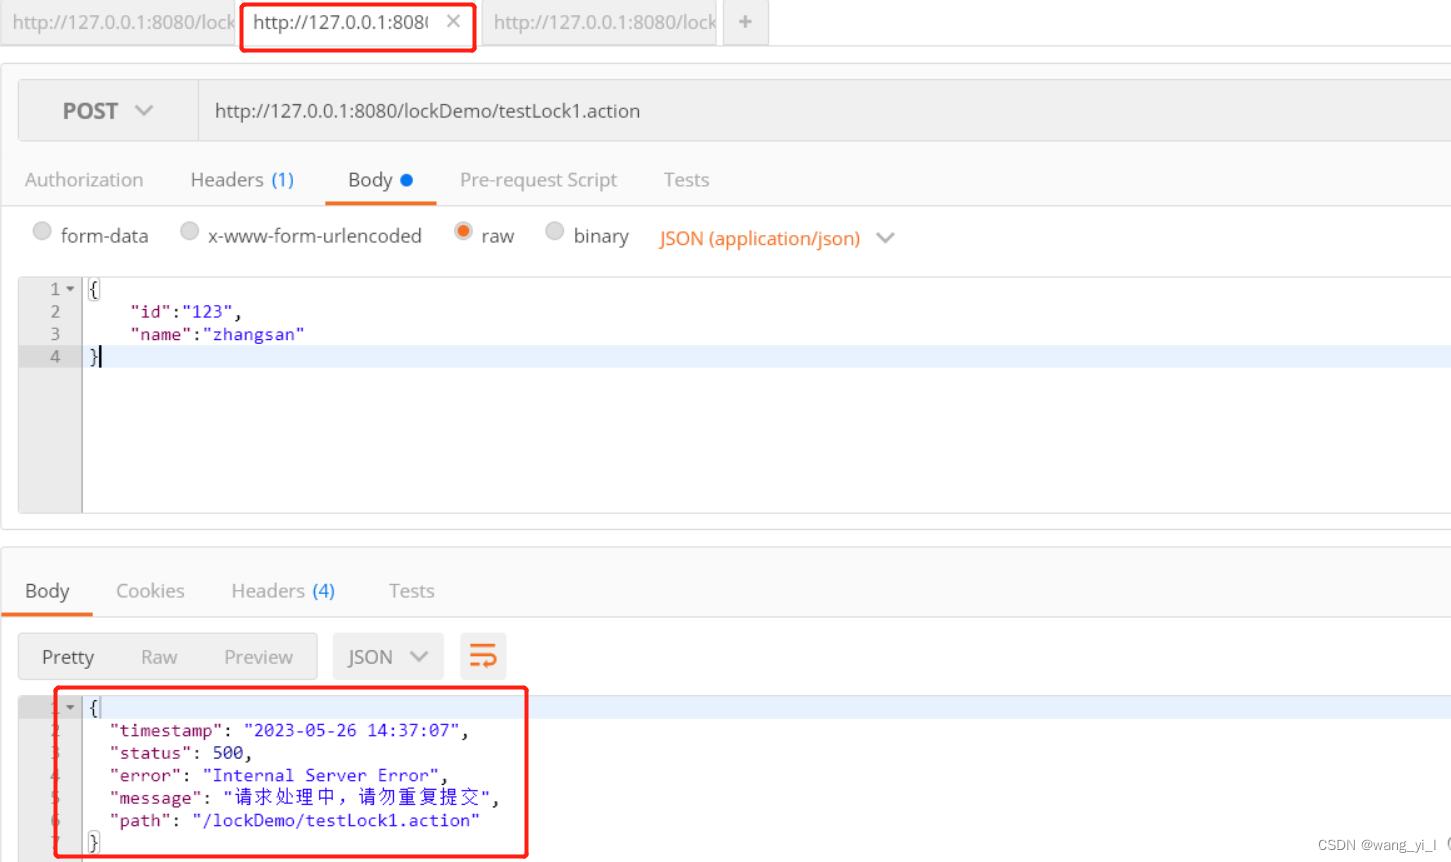This screenshot has height=862, width=1451.
Task: Click the "id":"123" line in body editor
Action: click(186, 312)
